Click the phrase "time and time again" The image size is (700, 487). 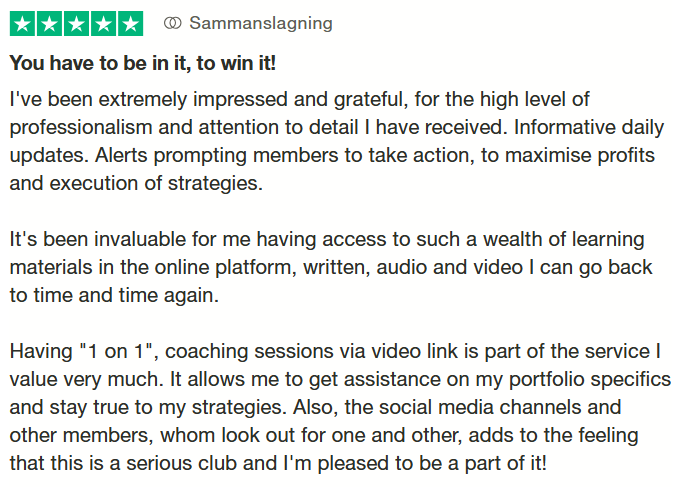click(126, 296)
